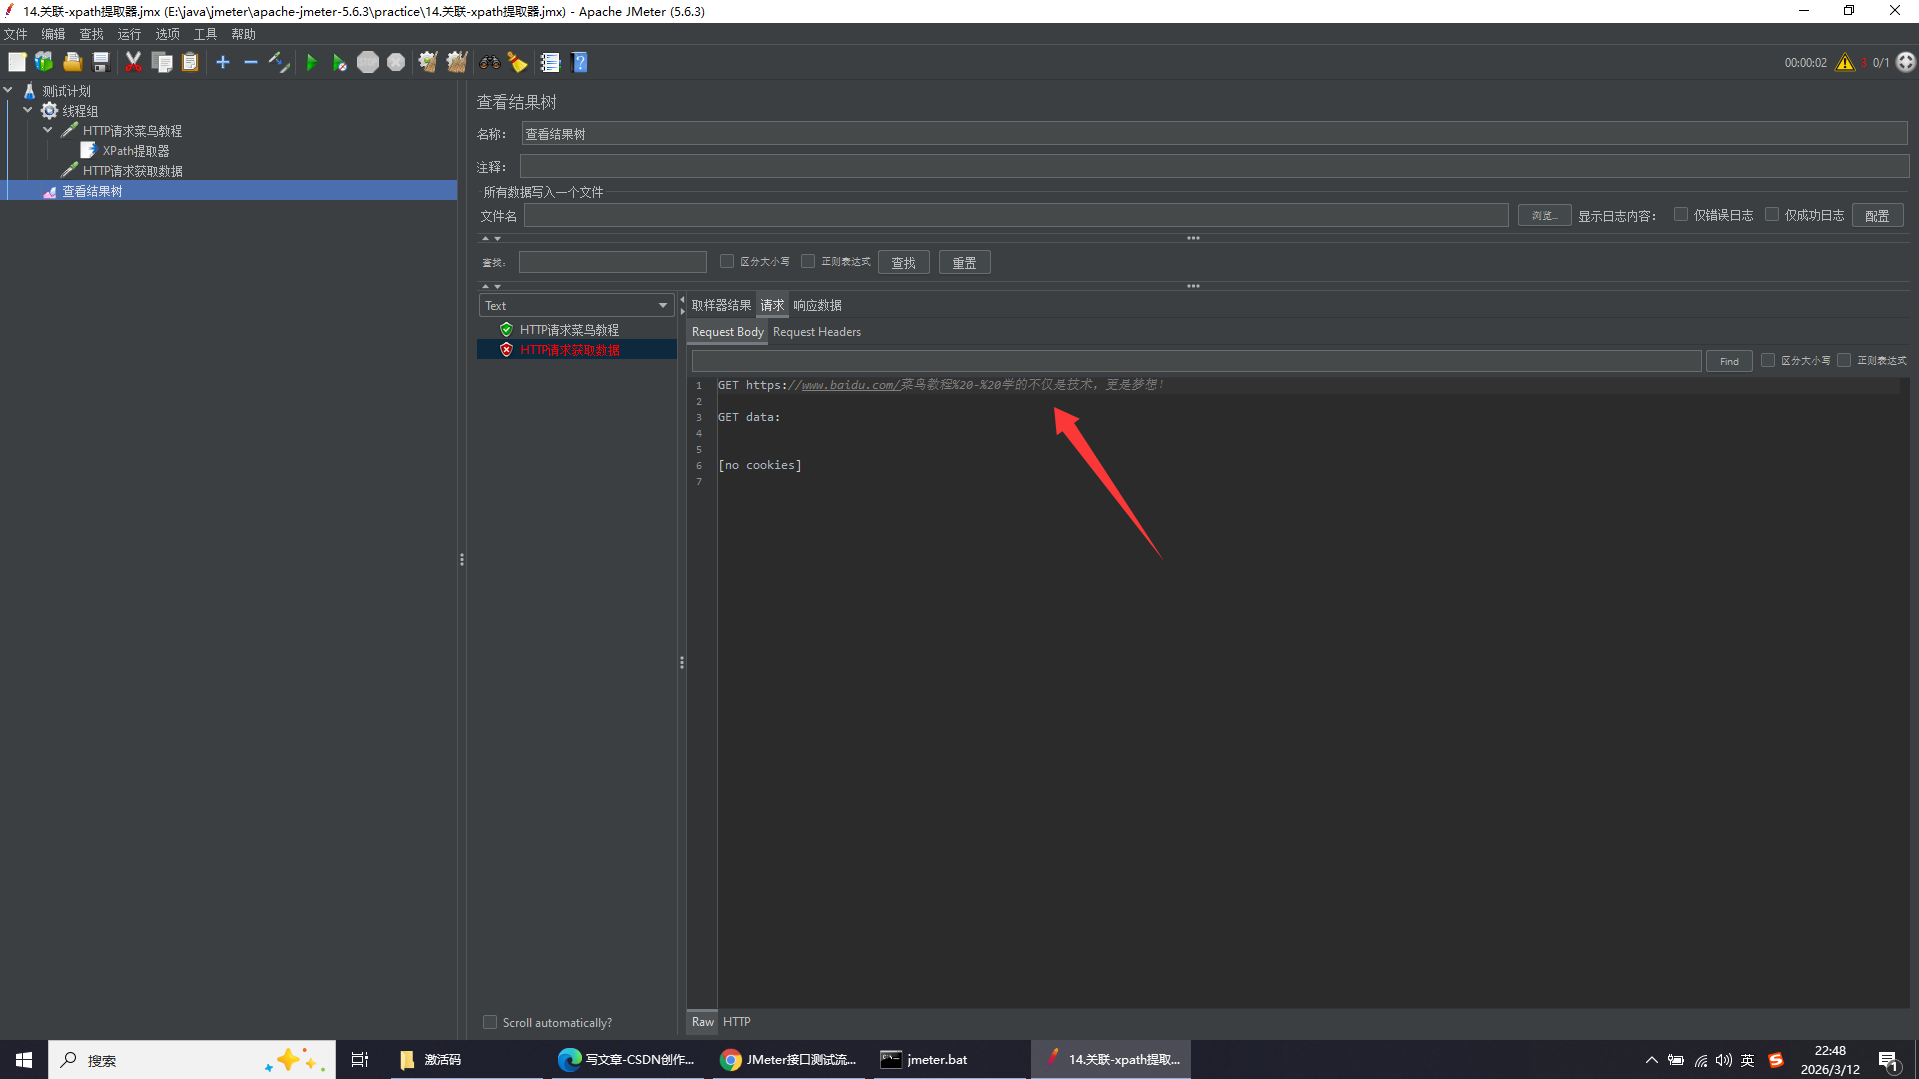Click the 浏览 browse file button
The image size is (1919, 1079).
tap(1544, 215)
